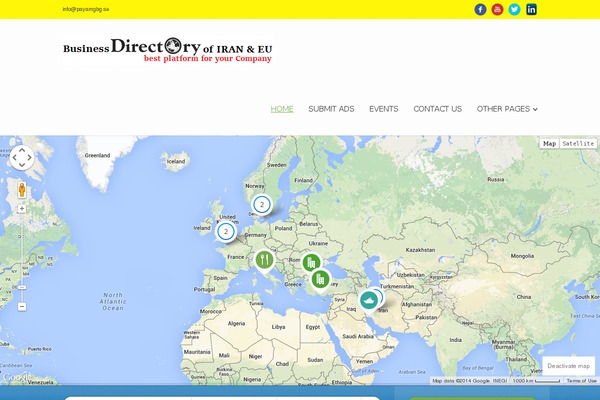Open the SUBMIT ADS menu item
The height and width of the screenshot is (400, 600).
point(331,109)
